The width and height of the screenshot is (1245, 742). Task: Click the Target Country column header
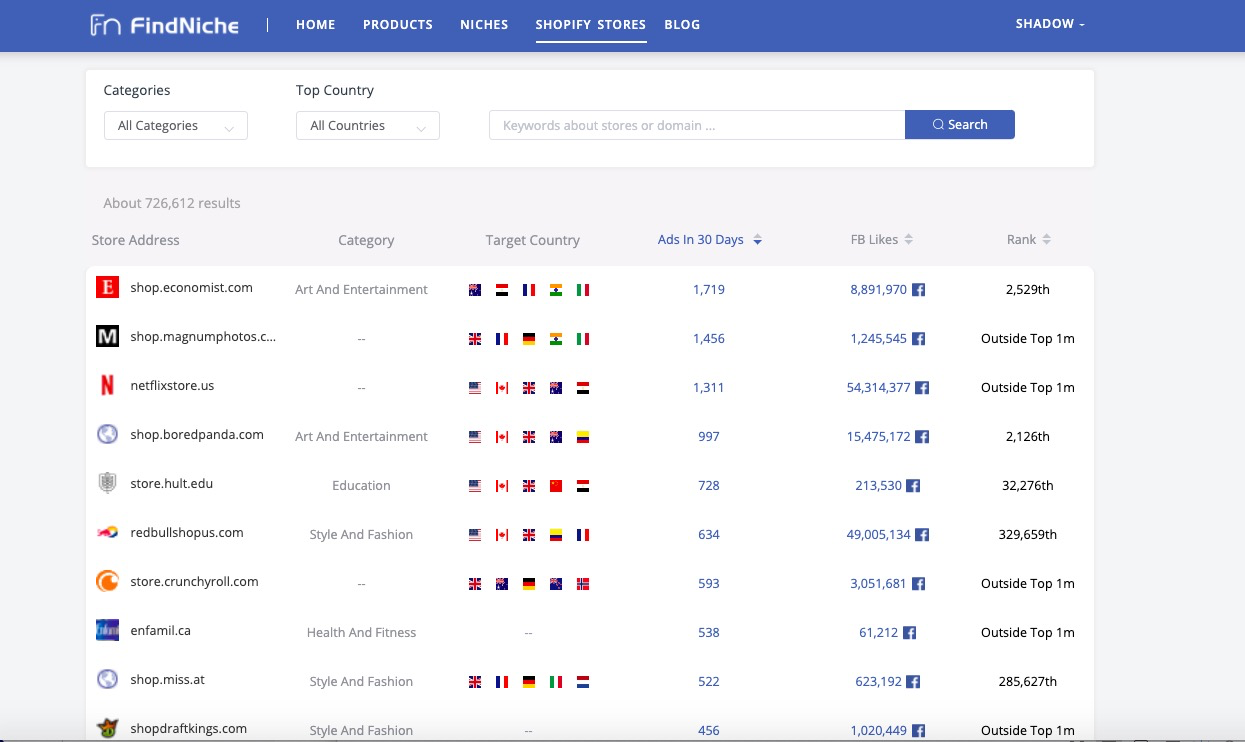pyautogui.click(x=533, y=241)
